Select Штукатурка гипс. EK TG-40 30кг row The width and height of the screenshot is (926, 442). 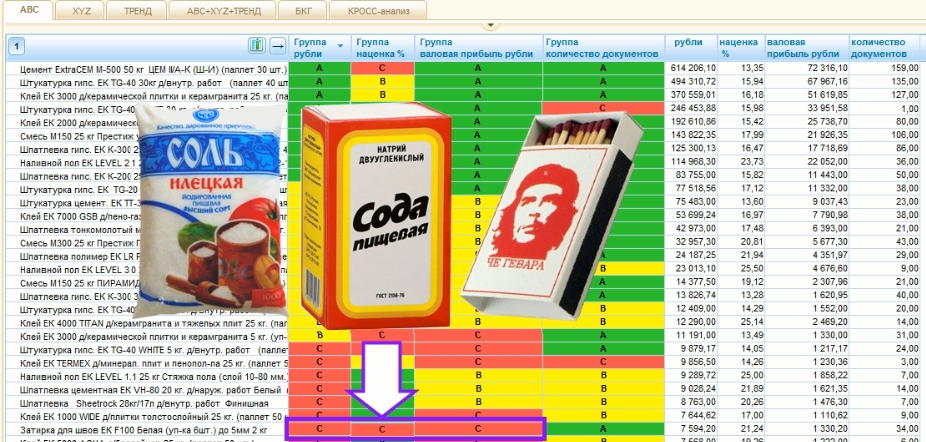[x=462, y=81]
